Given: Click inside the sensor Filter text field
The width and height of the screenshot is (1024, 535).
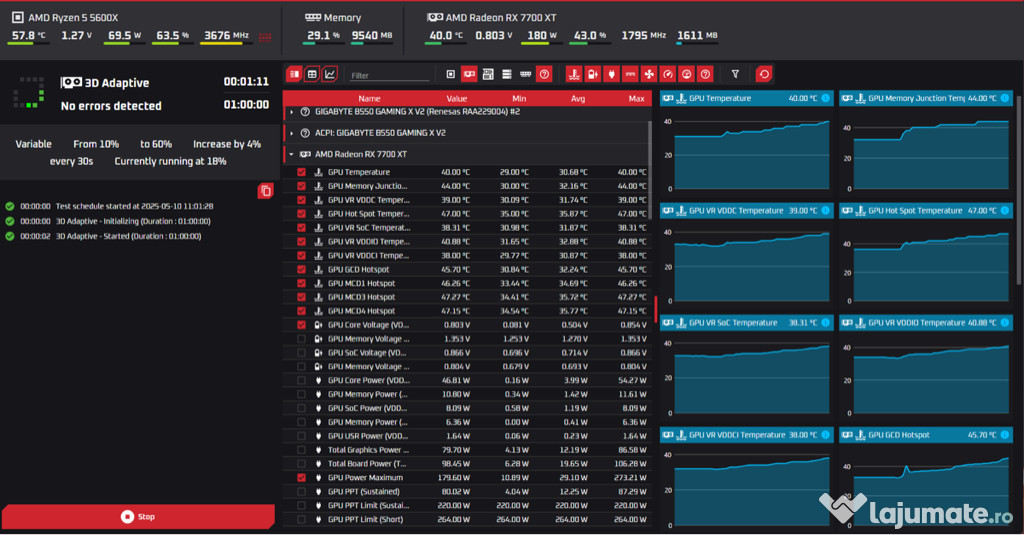Looking at the screenshot, I should click(389, 75).
